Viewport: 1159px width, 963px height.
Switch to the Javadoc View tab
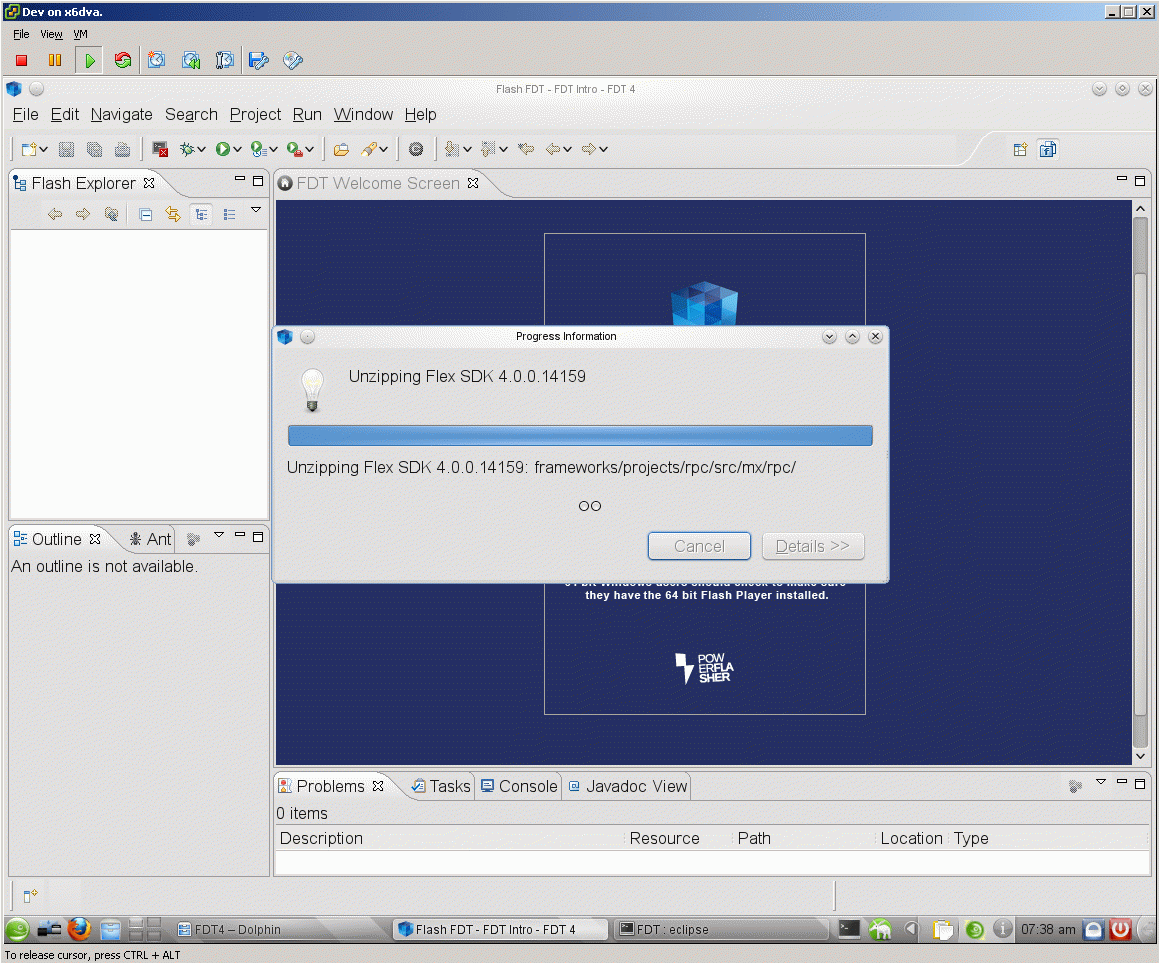[x=628, y=786]
